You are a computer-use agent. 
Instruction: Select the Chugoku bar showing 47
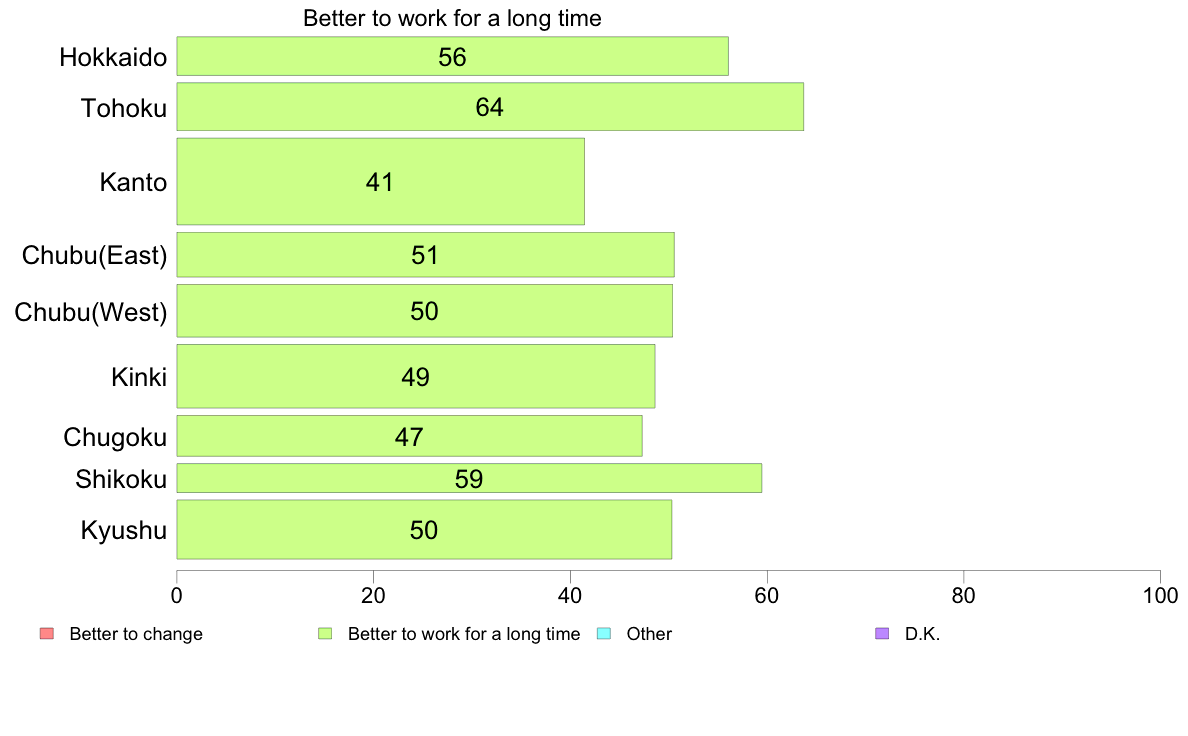click(409, 436)
